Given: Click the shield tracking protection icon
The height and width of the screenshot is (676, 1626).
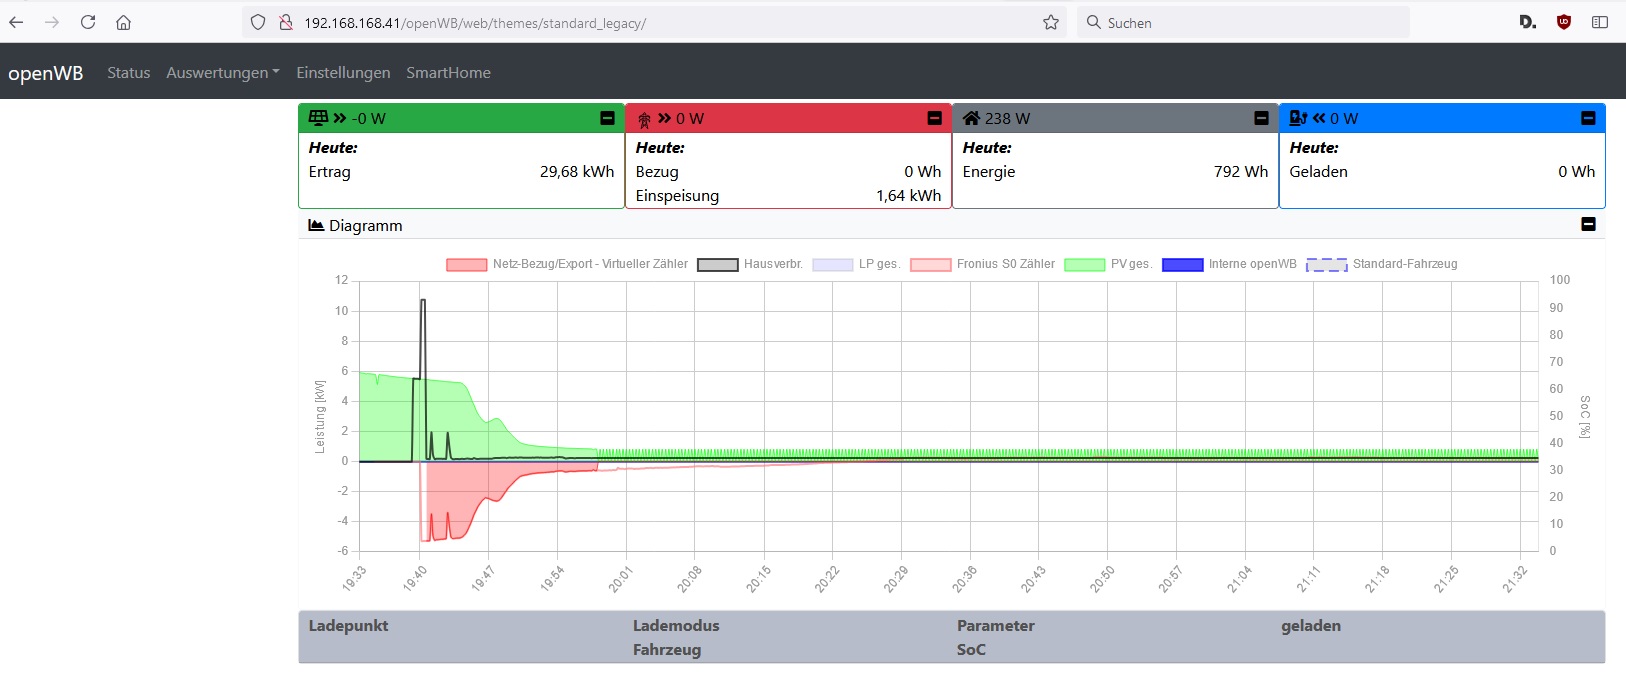Looking at the screenshot, I should pyautogui.click(x=258, y=22).
